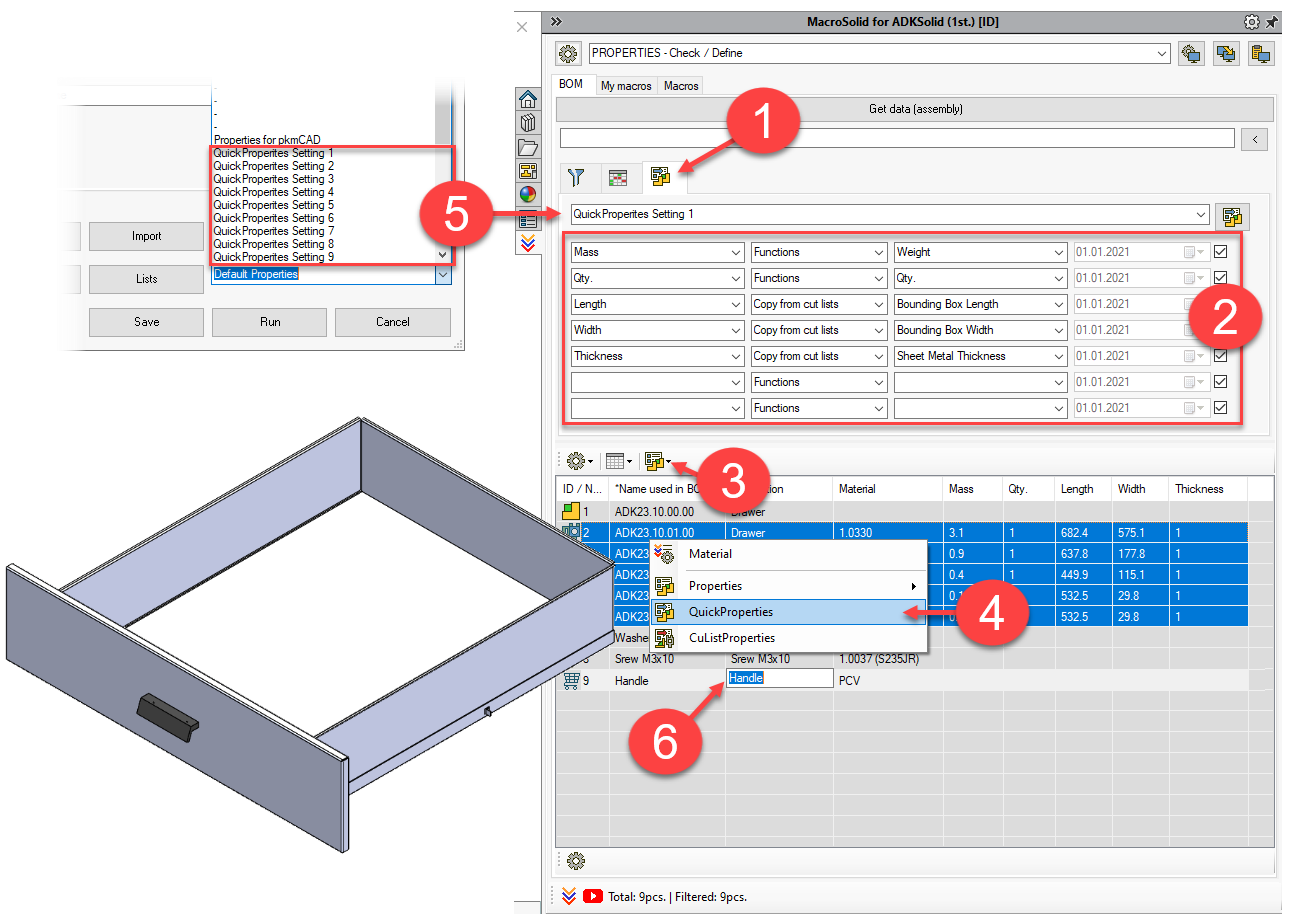
Task: Switch to the filter funnel tab
Action: coord(576,178)
